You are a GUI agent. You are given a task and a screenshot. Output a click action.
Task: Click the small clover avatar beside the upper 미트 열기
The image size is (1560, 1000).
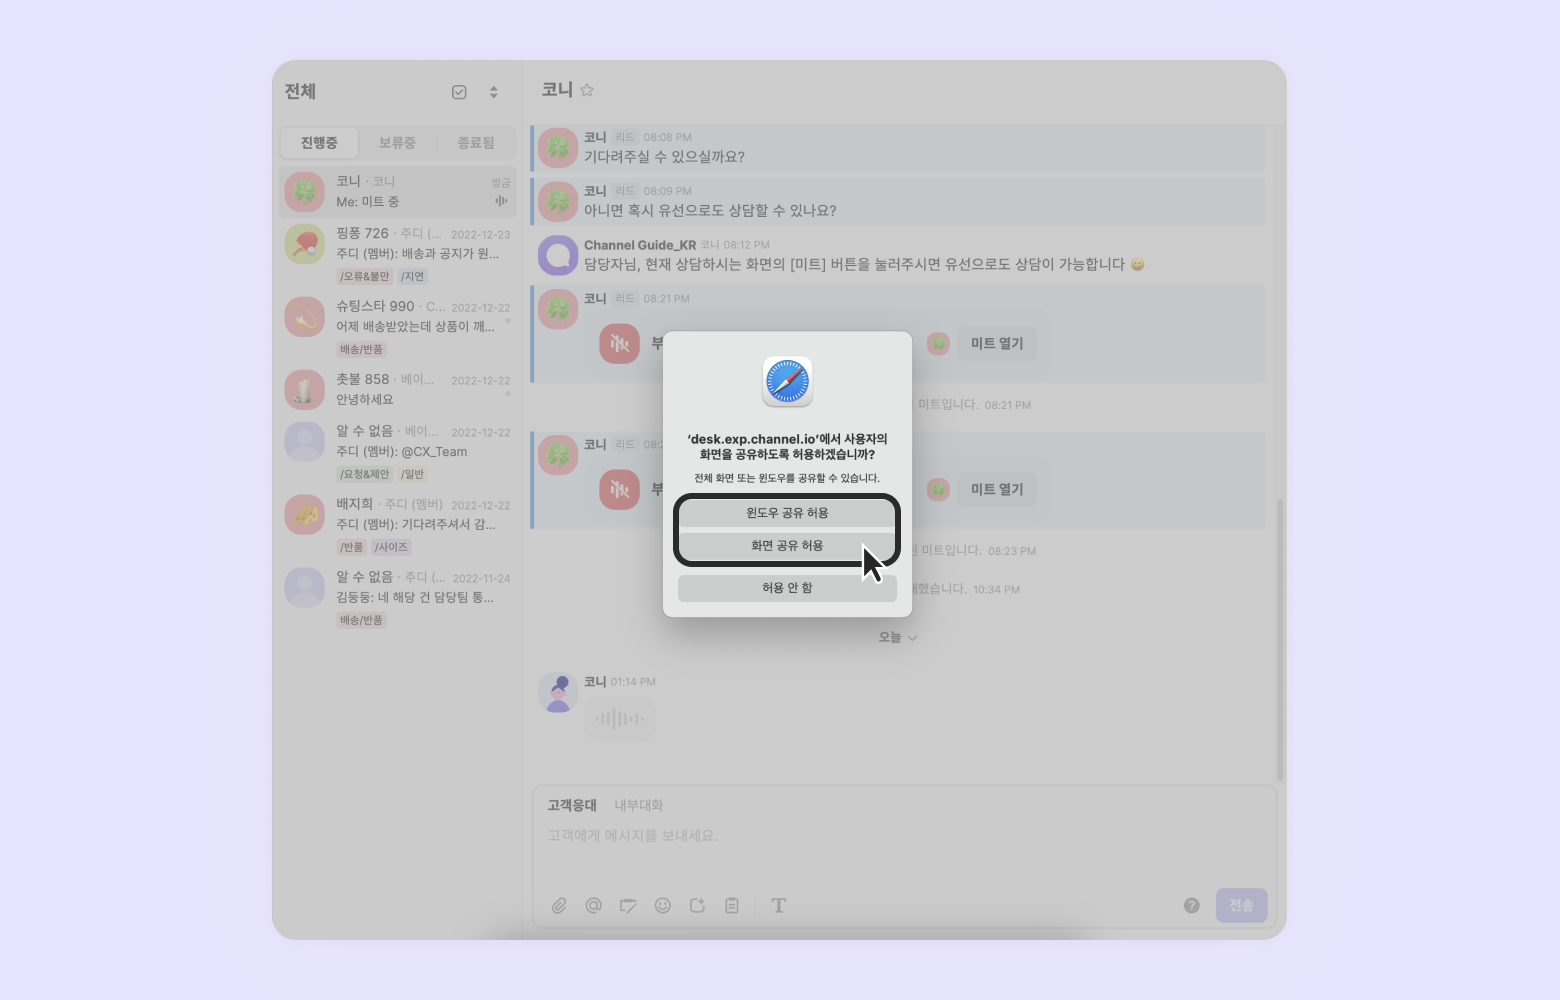point(938,344)
